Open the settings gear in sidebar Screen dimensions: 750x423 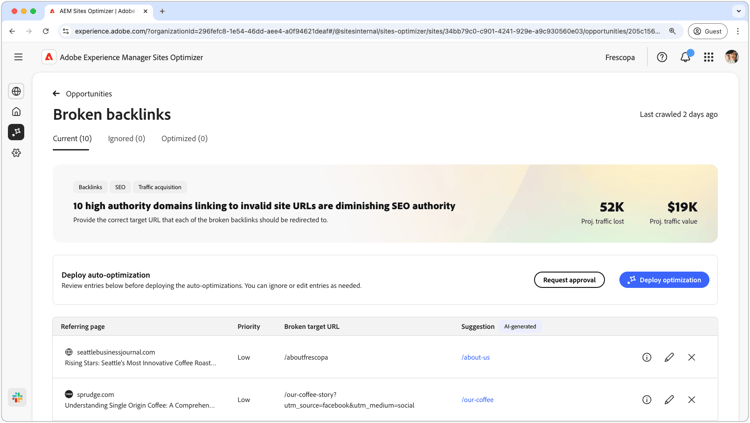tap(16, 153)
